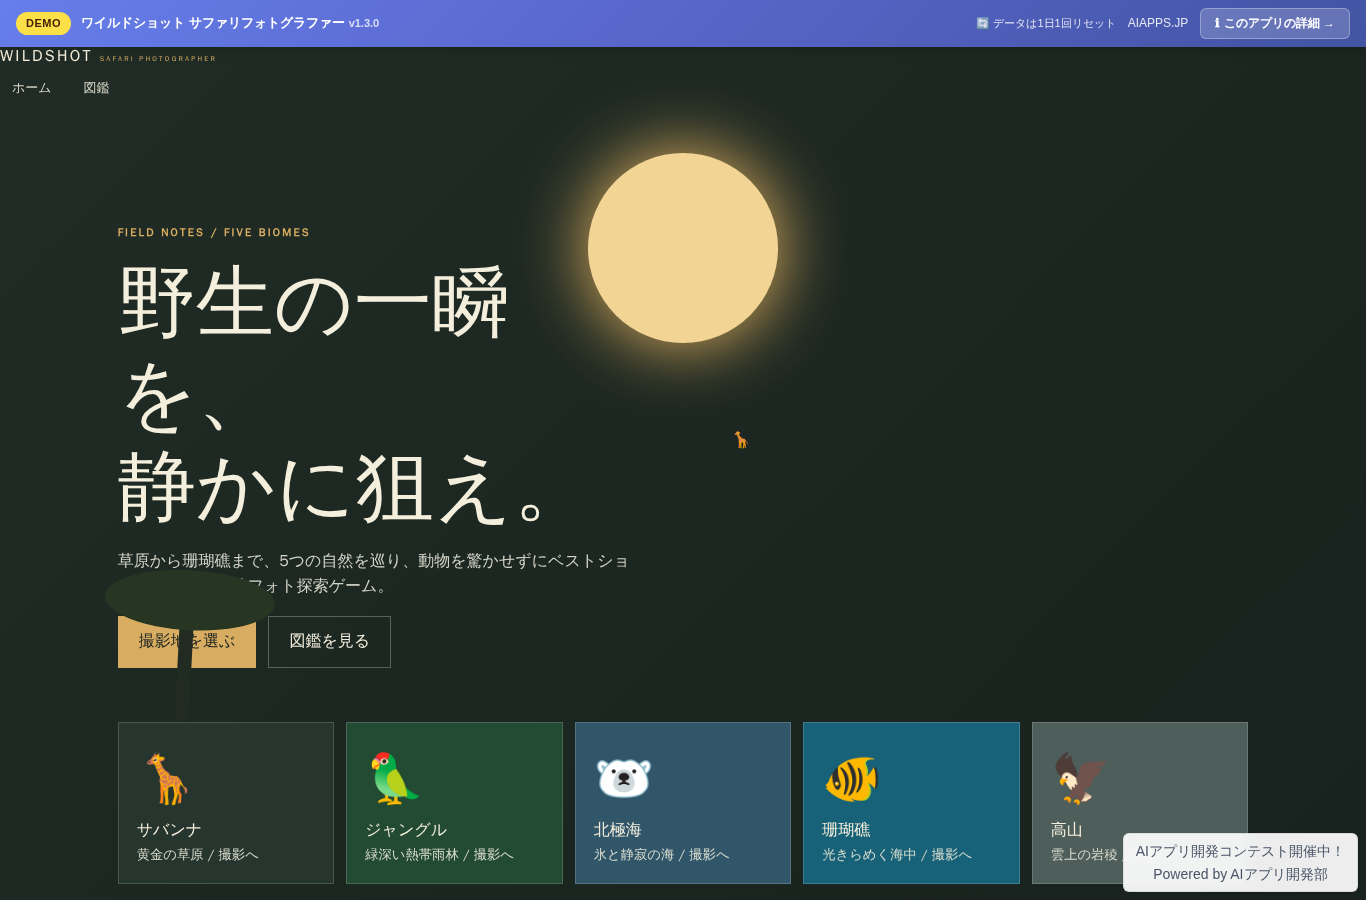This screenshot has height=900, width=1366.
Task: Select the ジャングル biome card title
Action: (x=406, y=830)
